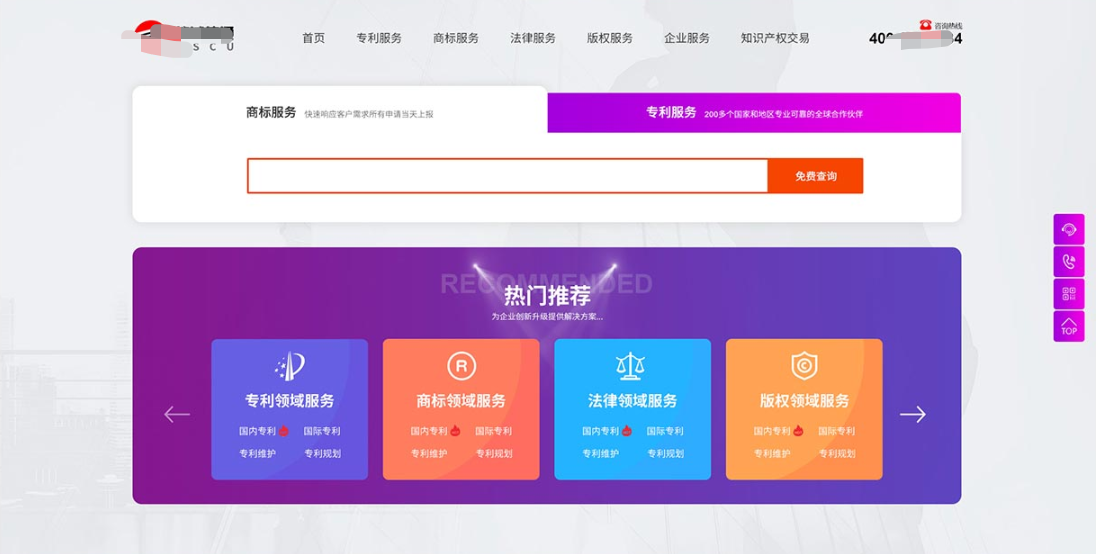Click the phone call icon in sidebar
Viewport: 1096px width, 554px height.
(1068, 262)
